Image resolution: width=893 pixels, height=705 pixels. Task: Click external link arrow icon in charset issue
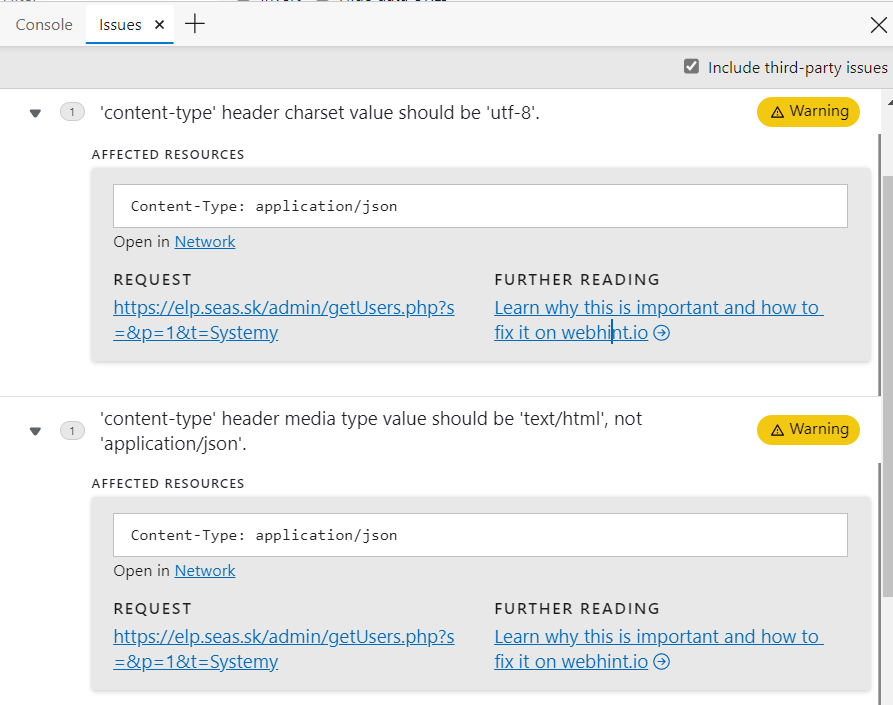tap(661, 333)
